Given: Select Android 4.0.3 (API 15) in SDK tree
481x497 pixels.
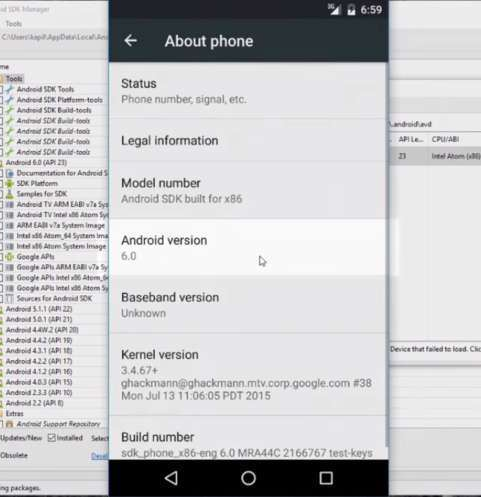Looking at the screenshot, I should pyautogui.click(x=39, y=382).
